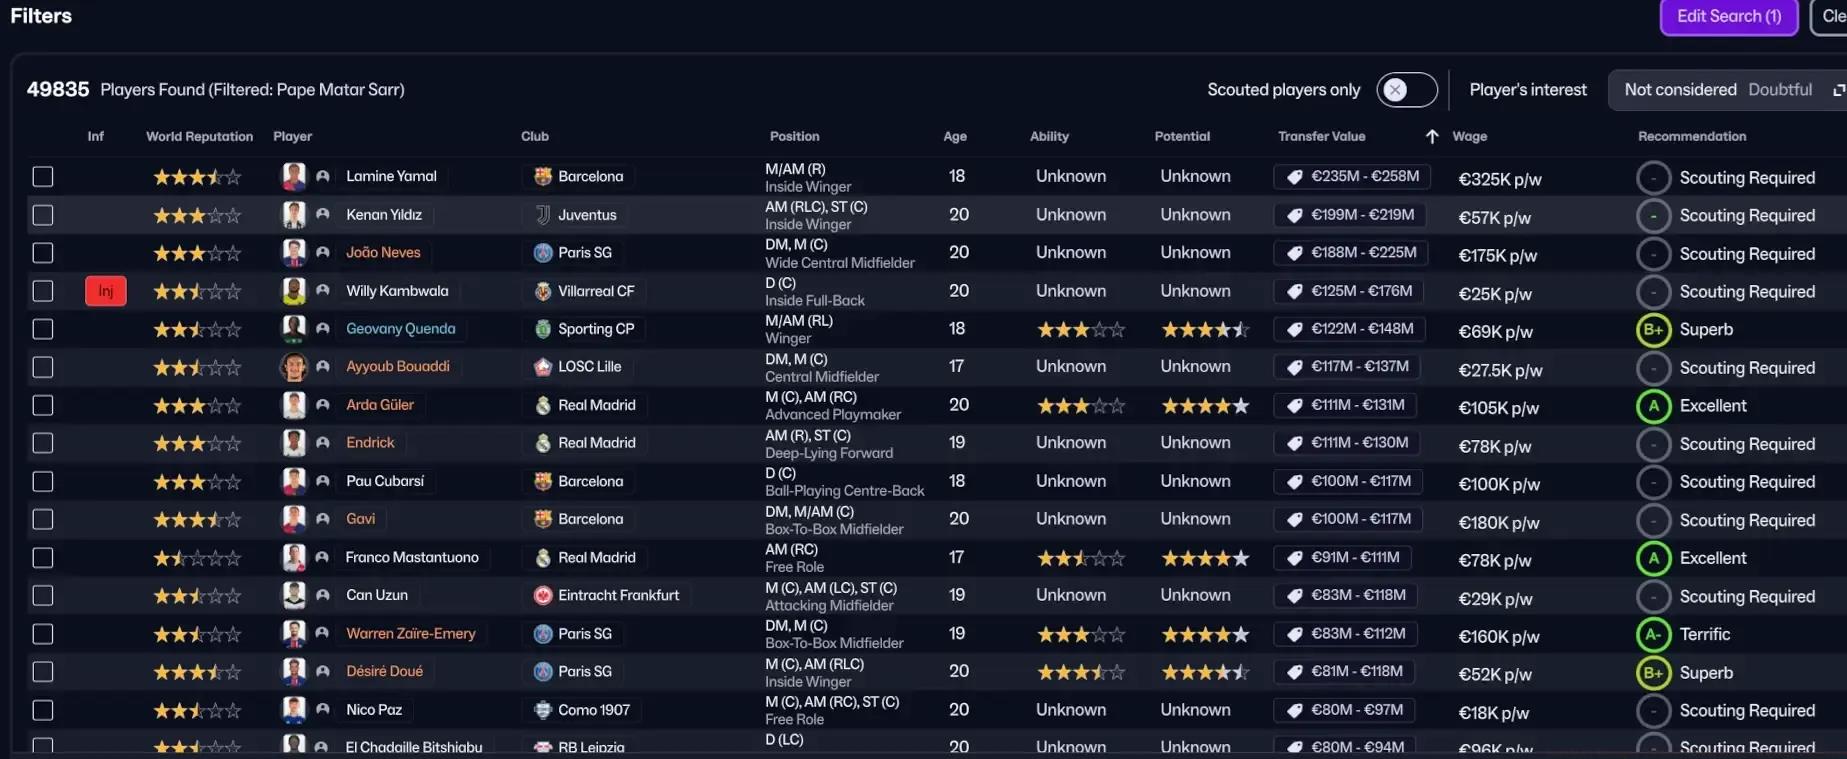Click the red Inj injury status icon
This screenshot has height=759, width=1847.
coord(105,291)
